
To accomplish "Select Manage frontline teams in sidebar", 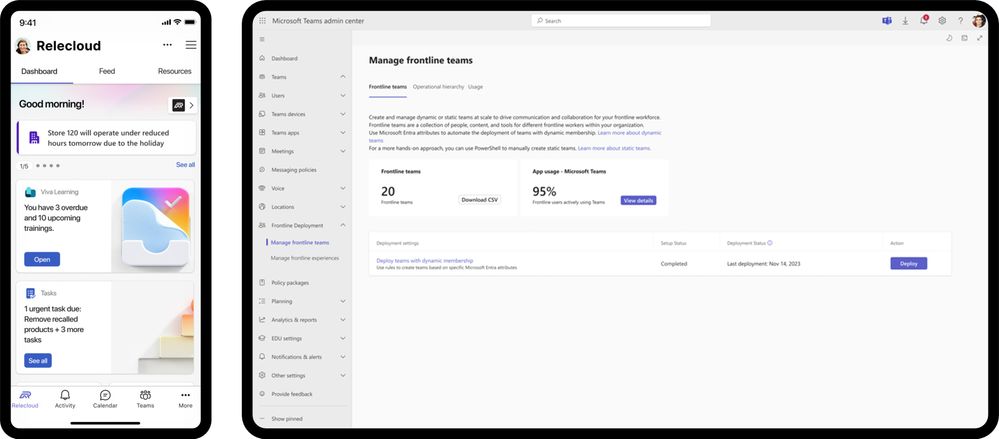I will point(299,243).
